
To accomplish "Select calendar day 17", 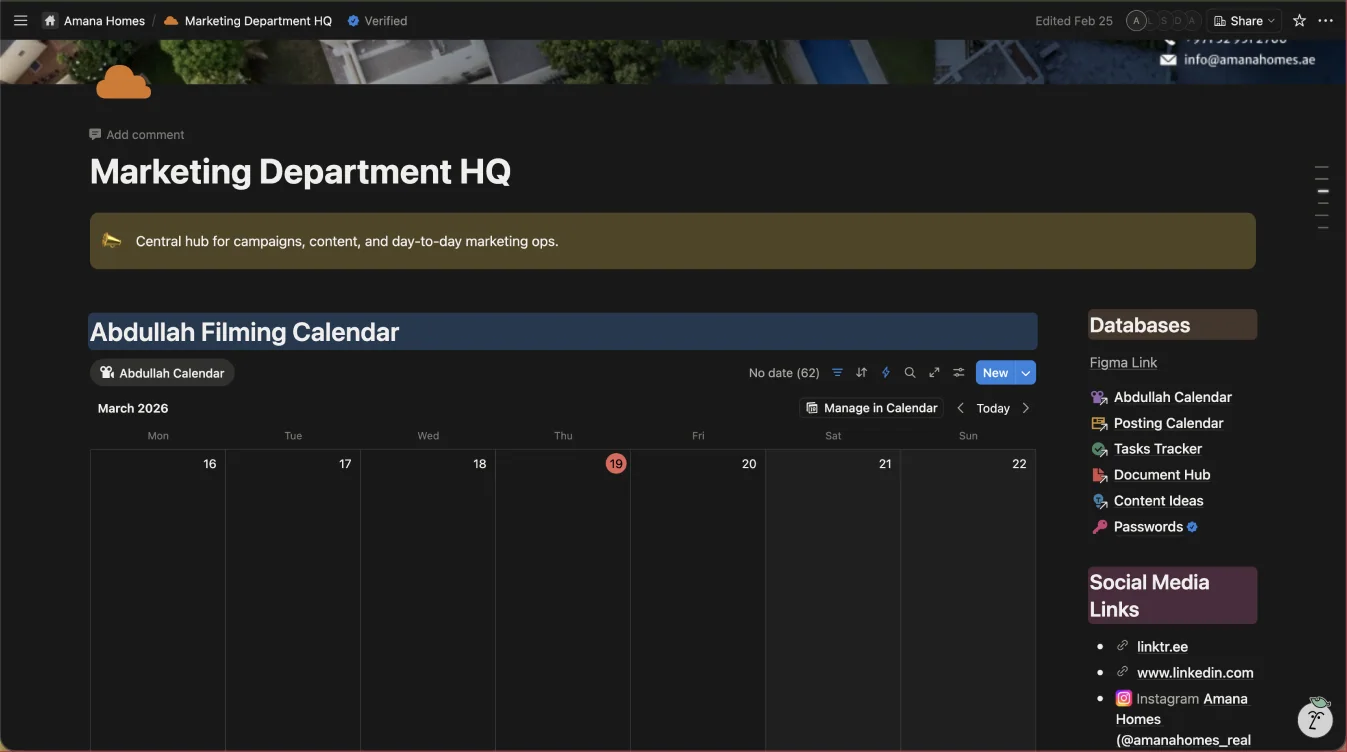I will point(345,464).
